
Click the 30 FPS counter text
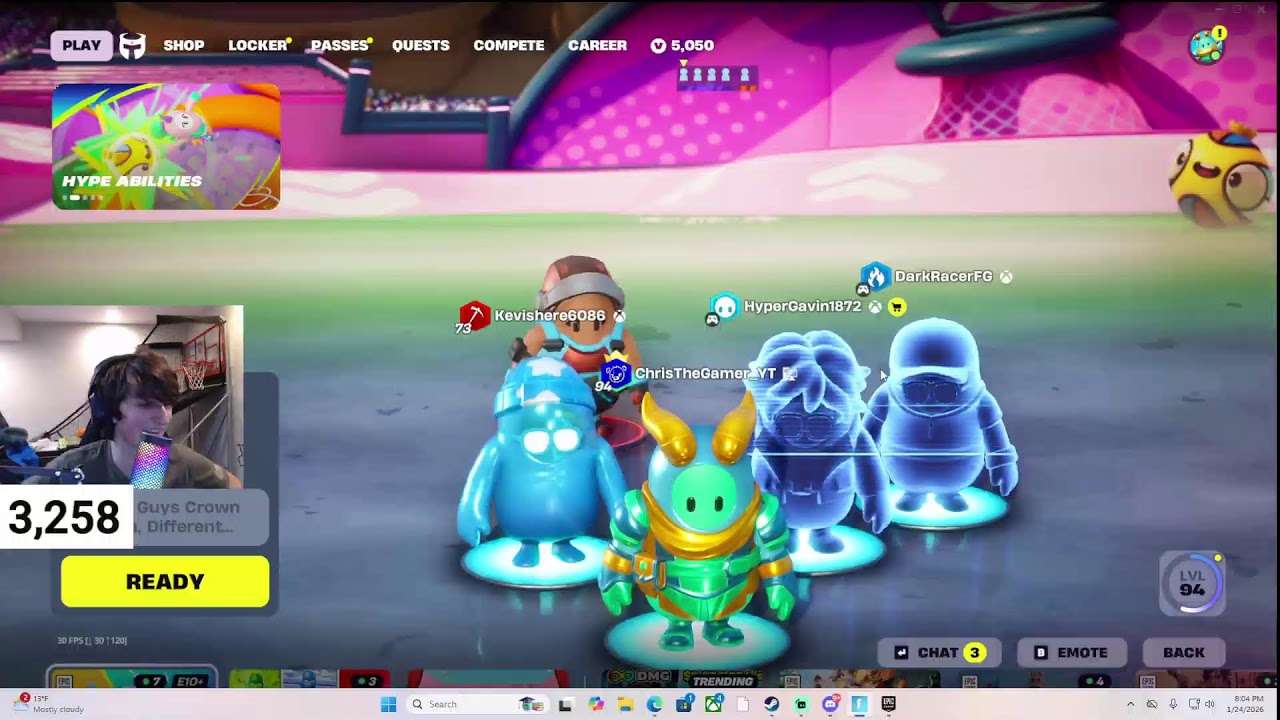[92, 640]
